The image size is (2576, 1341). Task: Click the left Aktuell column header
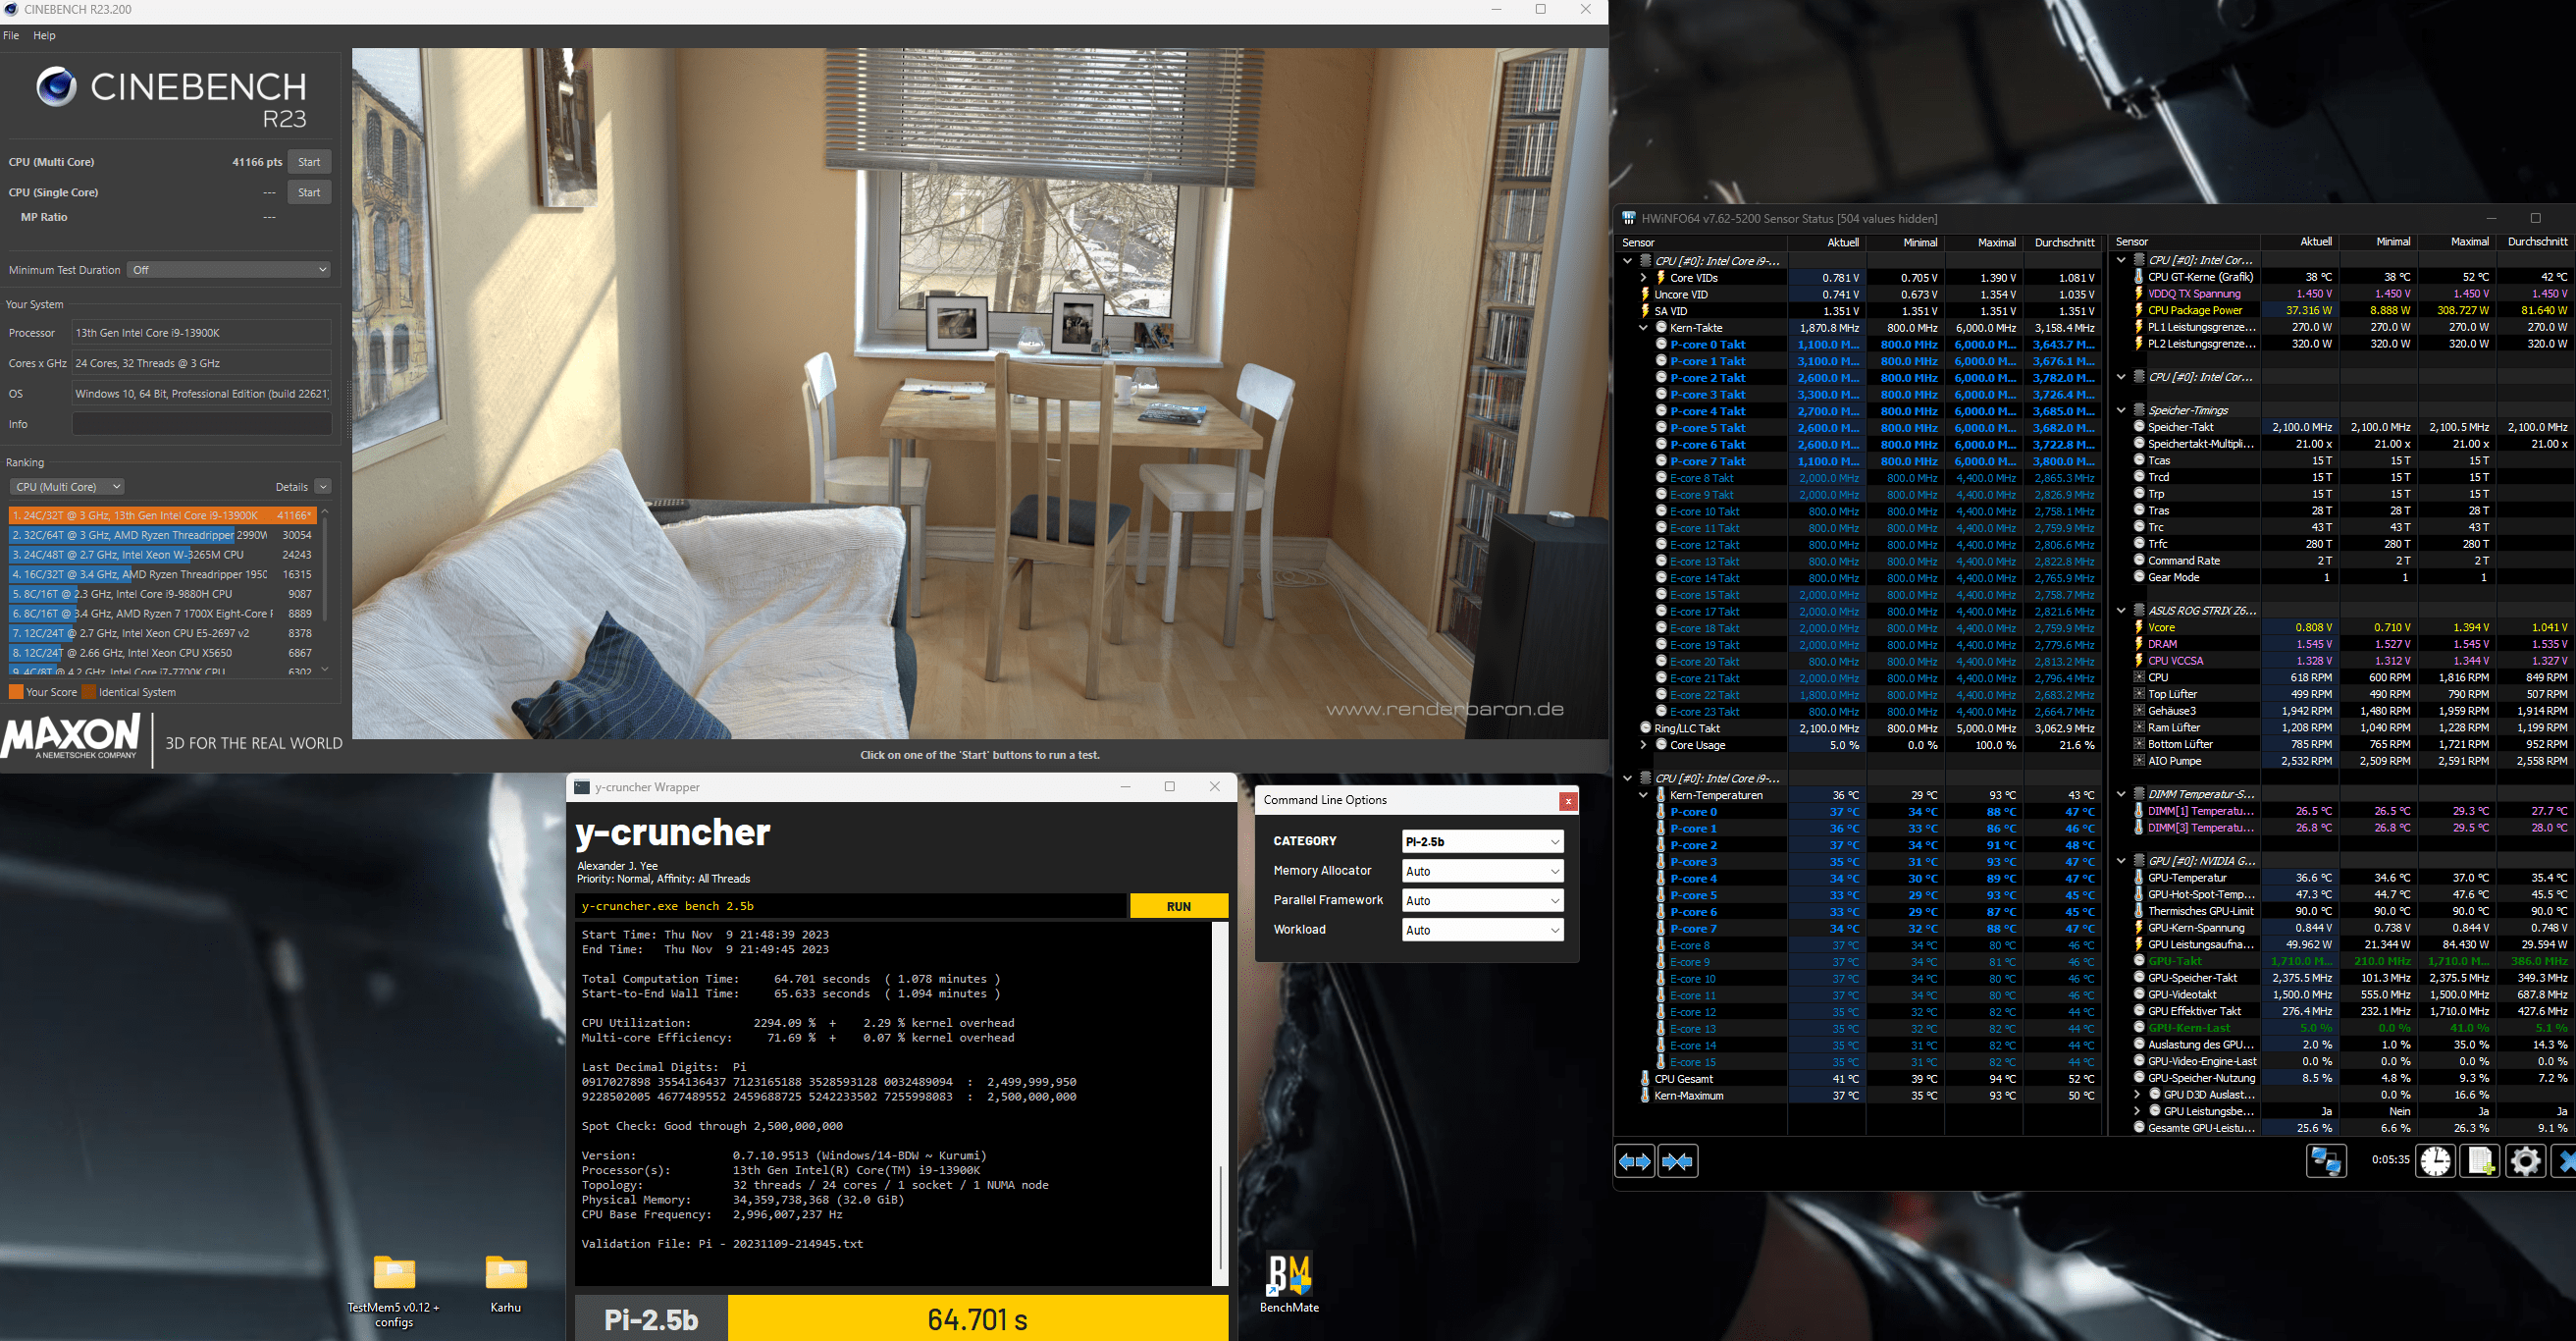pyautogui.click(x=1826, y=243)
